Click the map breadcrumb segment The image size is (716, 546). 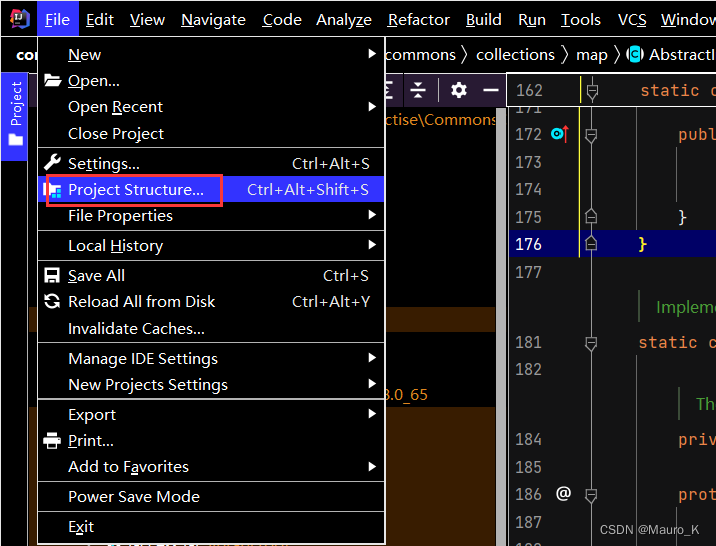[x=591, y=55]
